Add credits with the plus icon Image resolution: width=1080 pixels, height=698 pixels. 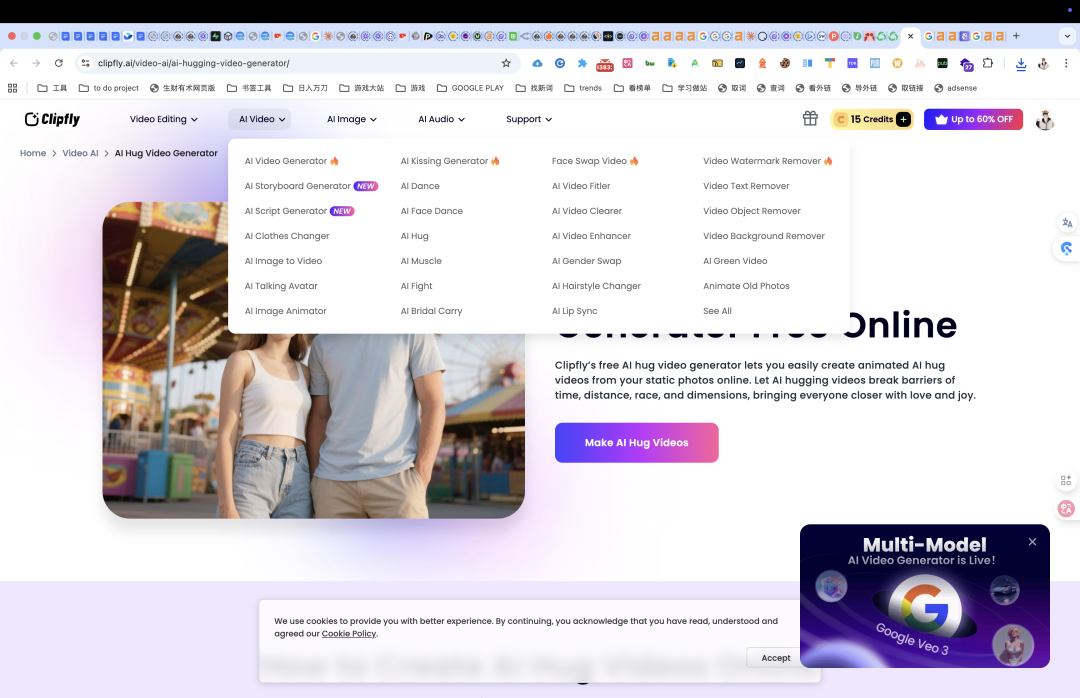pos(903,119)
